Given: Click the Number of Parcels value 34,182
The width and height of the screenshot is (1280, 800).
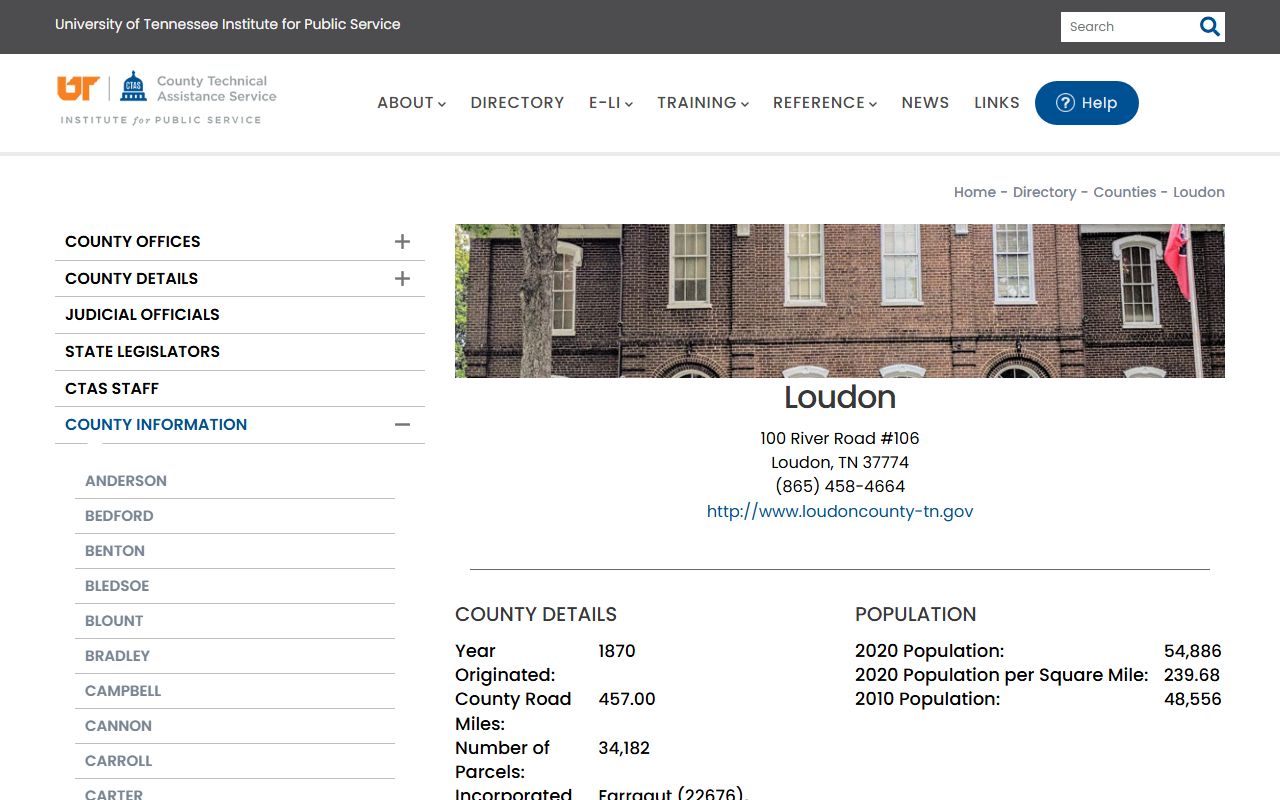Looking at the screenshot, I should [624, 748].
